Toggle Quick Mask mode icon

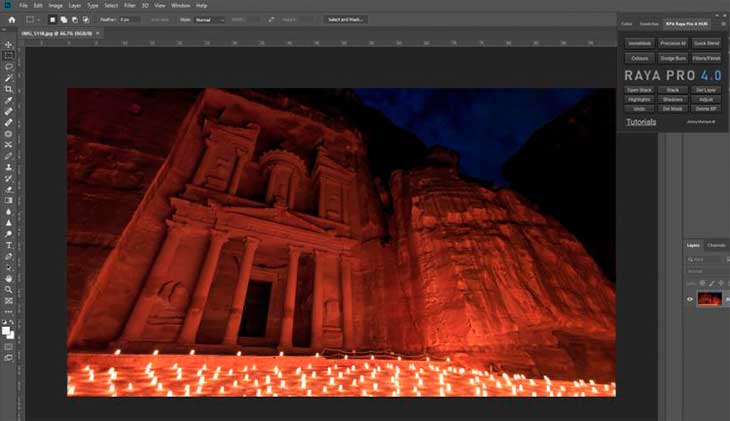(8, 347)
